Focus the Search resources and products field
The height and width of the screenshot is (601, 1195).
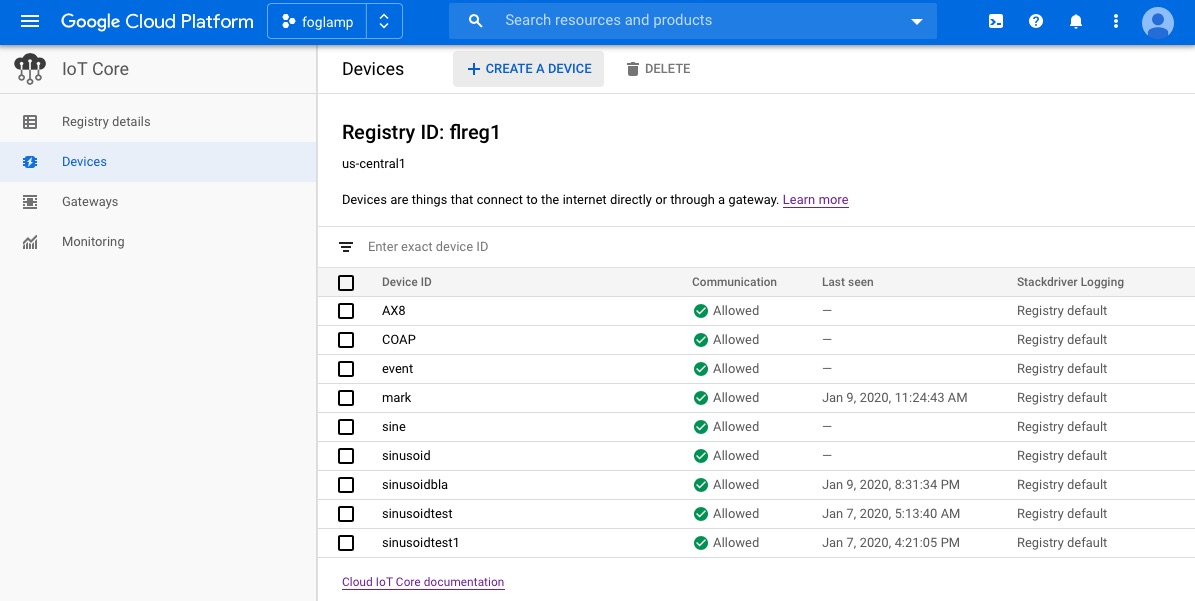692,21
